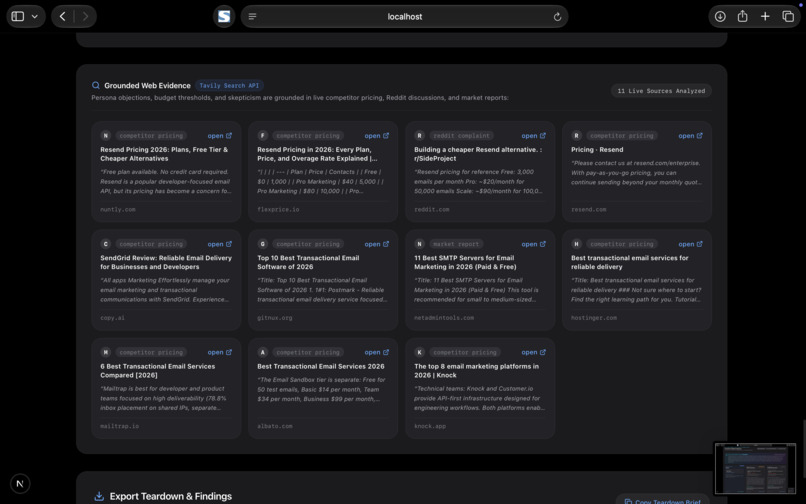Open the flexprice.io Resend Pricing source link

point(376,136)
